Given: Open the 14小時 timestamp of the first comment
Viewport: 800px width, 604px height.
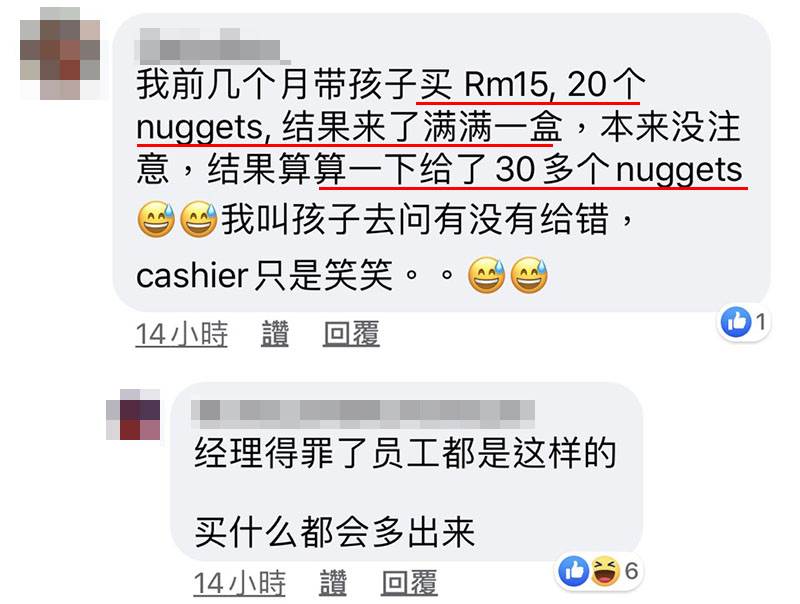Looking at the screenshot, I should [182, 334].
